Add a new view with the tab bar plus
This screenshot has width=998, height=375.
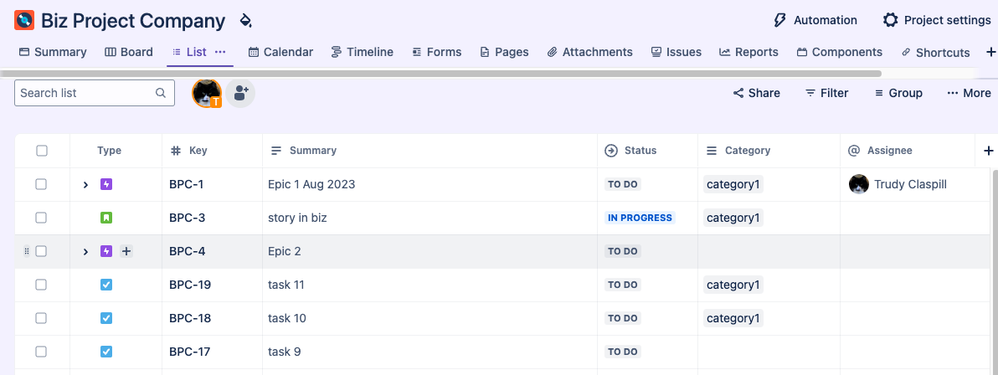tap(990, 52)
